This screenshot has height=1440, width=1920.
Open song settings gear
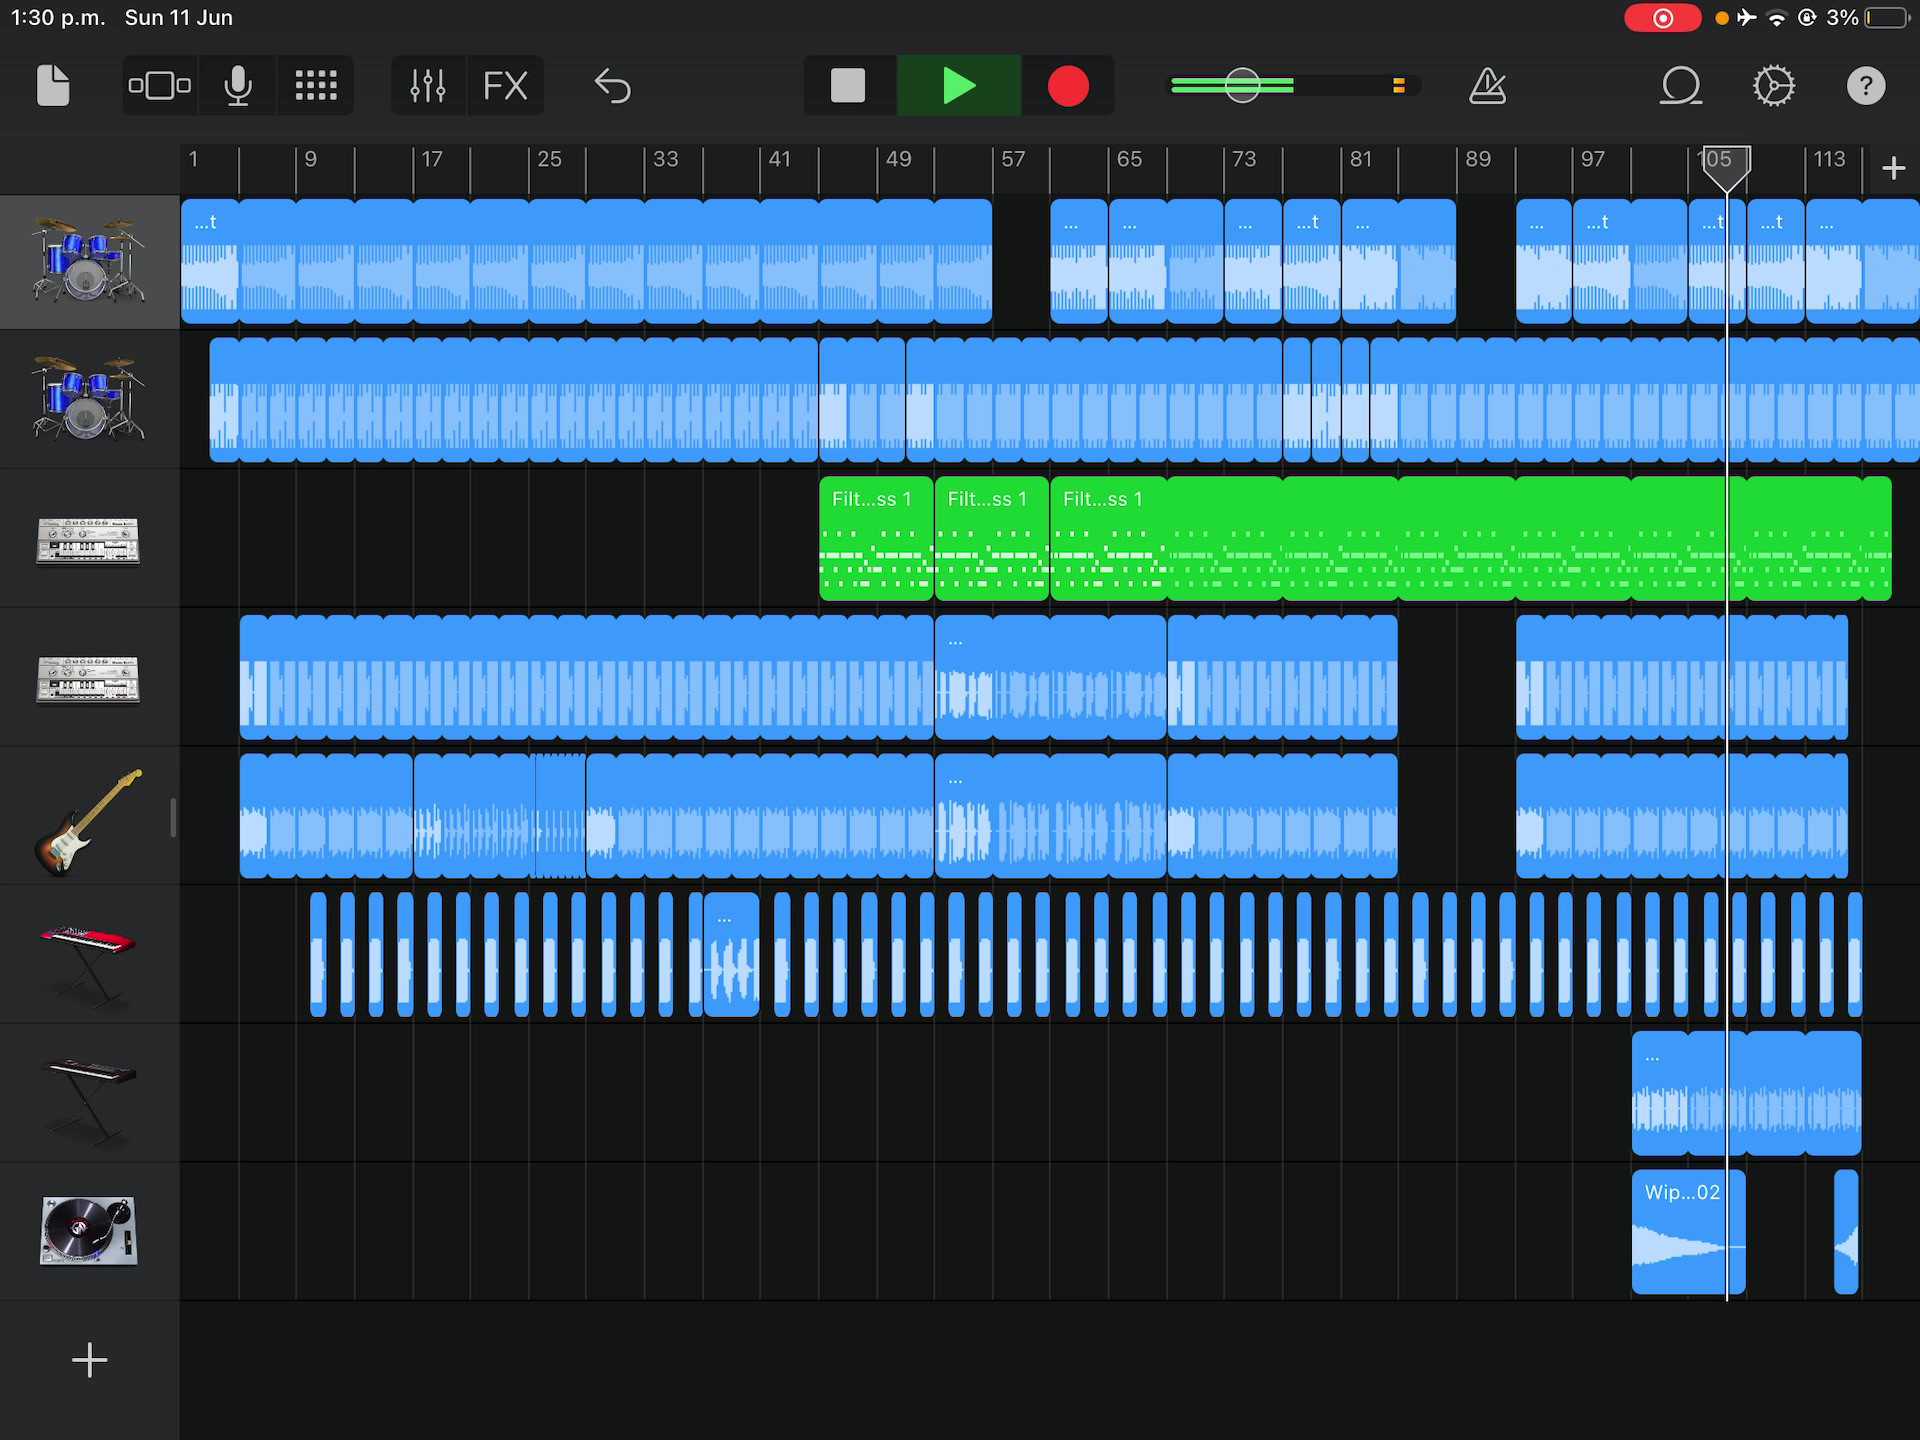pyautogui.click(x=1774, y=86)
